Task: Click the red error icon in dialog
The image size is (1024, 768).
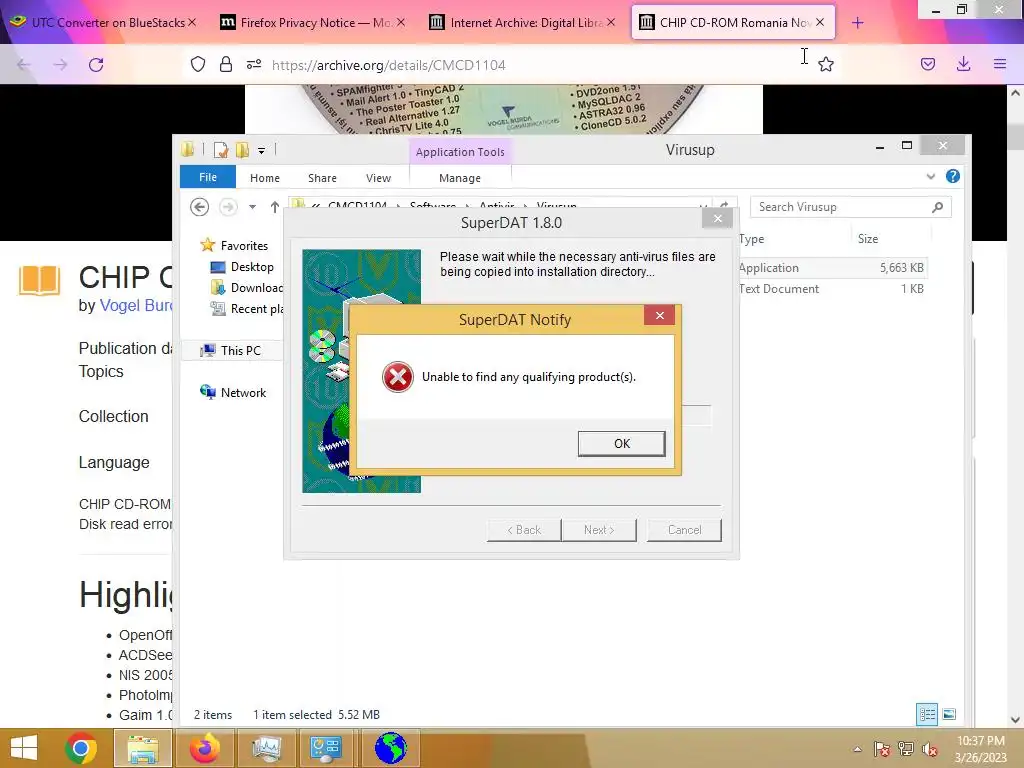Action: click(398, 377)
